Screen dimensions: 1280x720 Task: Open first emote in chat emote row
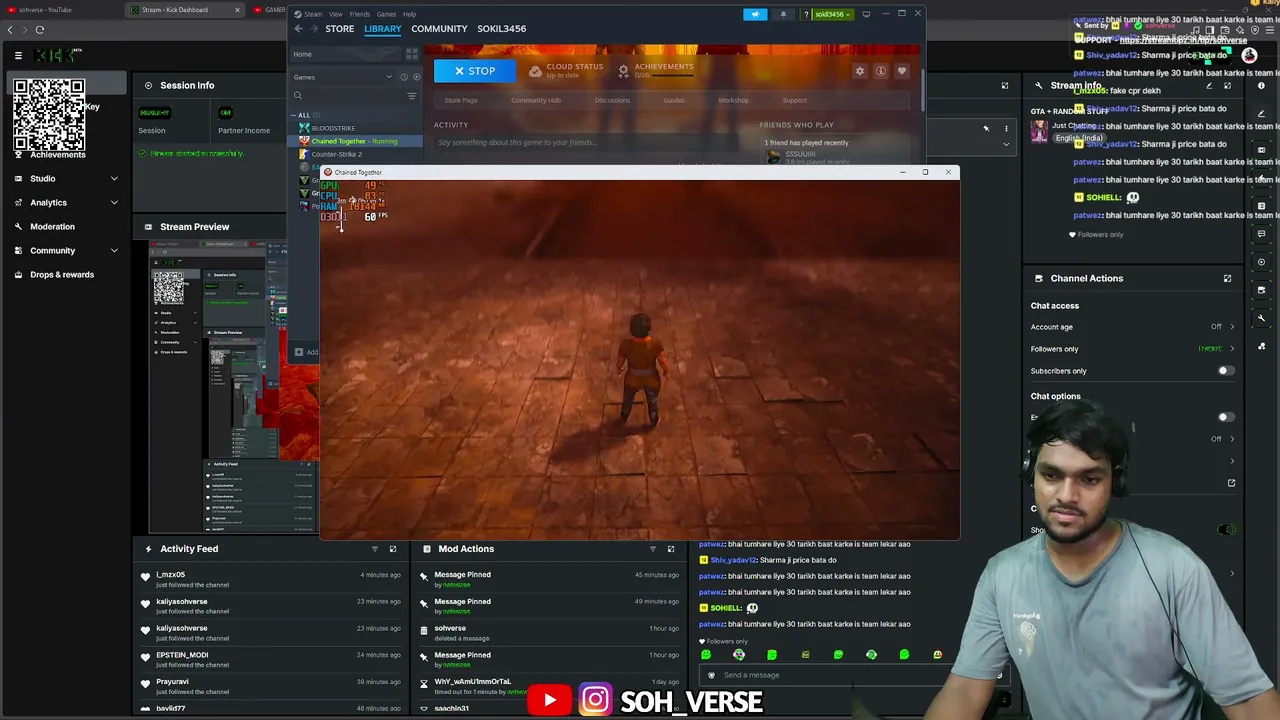[706, 655]
